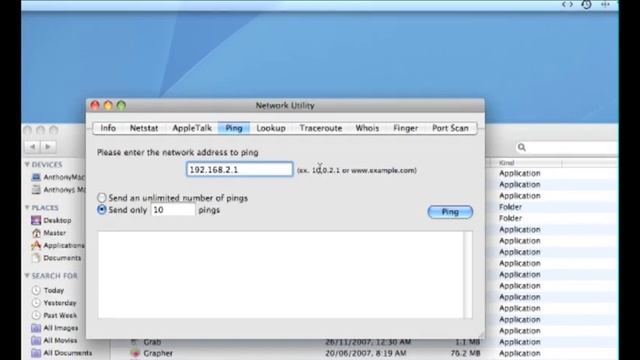Click Grapher's date 20/06/2007, 8:19 AM
Screen dimensions: 640x360
point(365,353)
